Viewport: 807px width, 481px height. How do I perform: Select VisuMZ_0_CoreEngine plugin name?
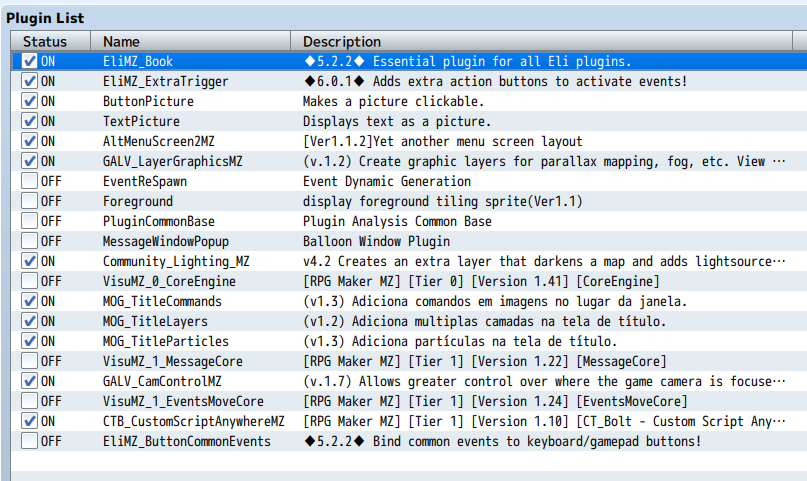click(169, 282)
